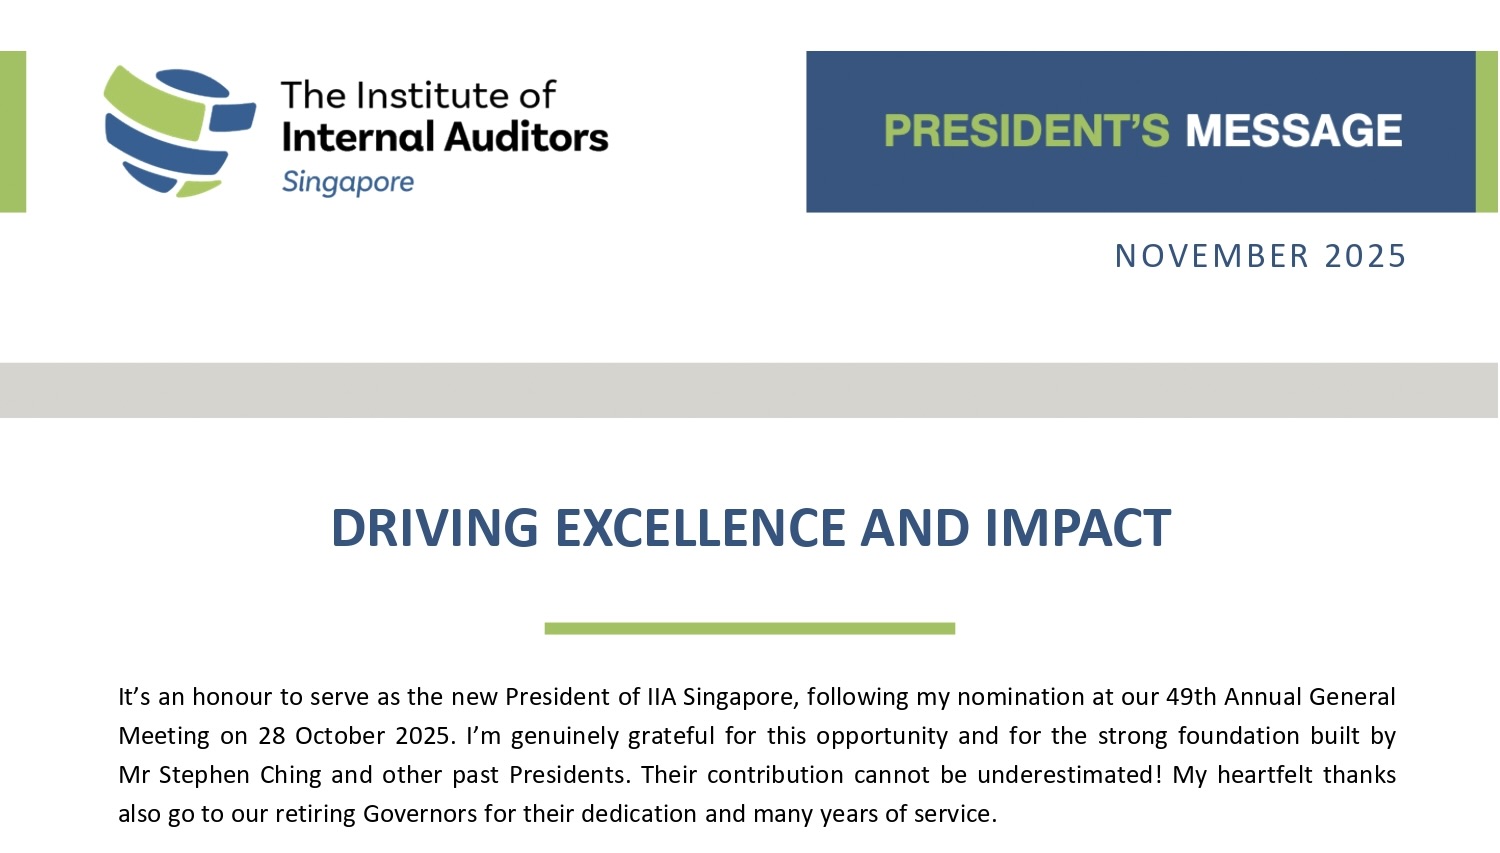Click "The Institute of" logo text
This screenshot has height=853, width=1500.
(x=417, y=95)
